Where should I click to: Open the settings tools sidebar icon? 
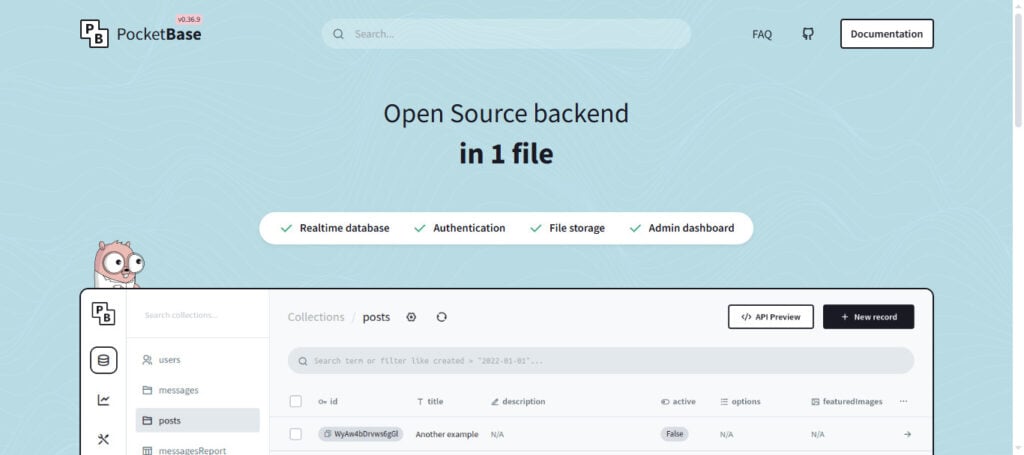point(103,439)
